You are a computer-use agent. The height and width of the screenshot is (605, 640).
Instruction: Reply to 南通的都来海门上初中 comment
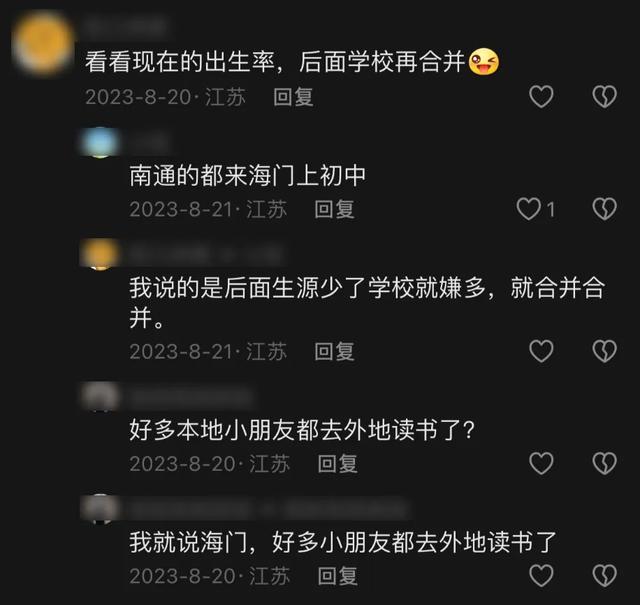point(334,209)
